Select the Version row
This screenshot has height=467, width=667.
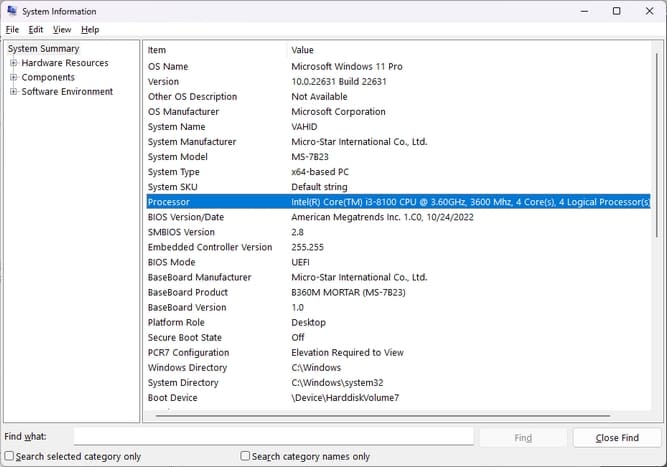point(398,81)
